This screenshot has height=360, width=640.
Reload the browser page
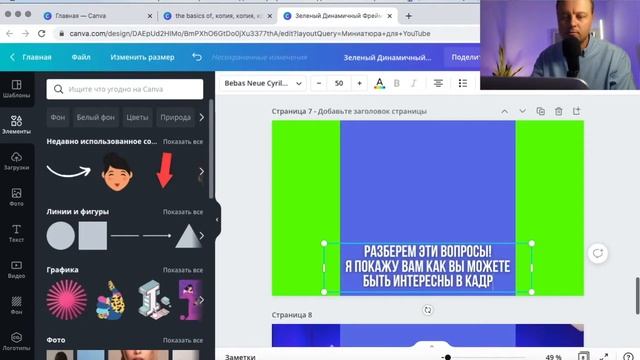(x=42, y=33)
